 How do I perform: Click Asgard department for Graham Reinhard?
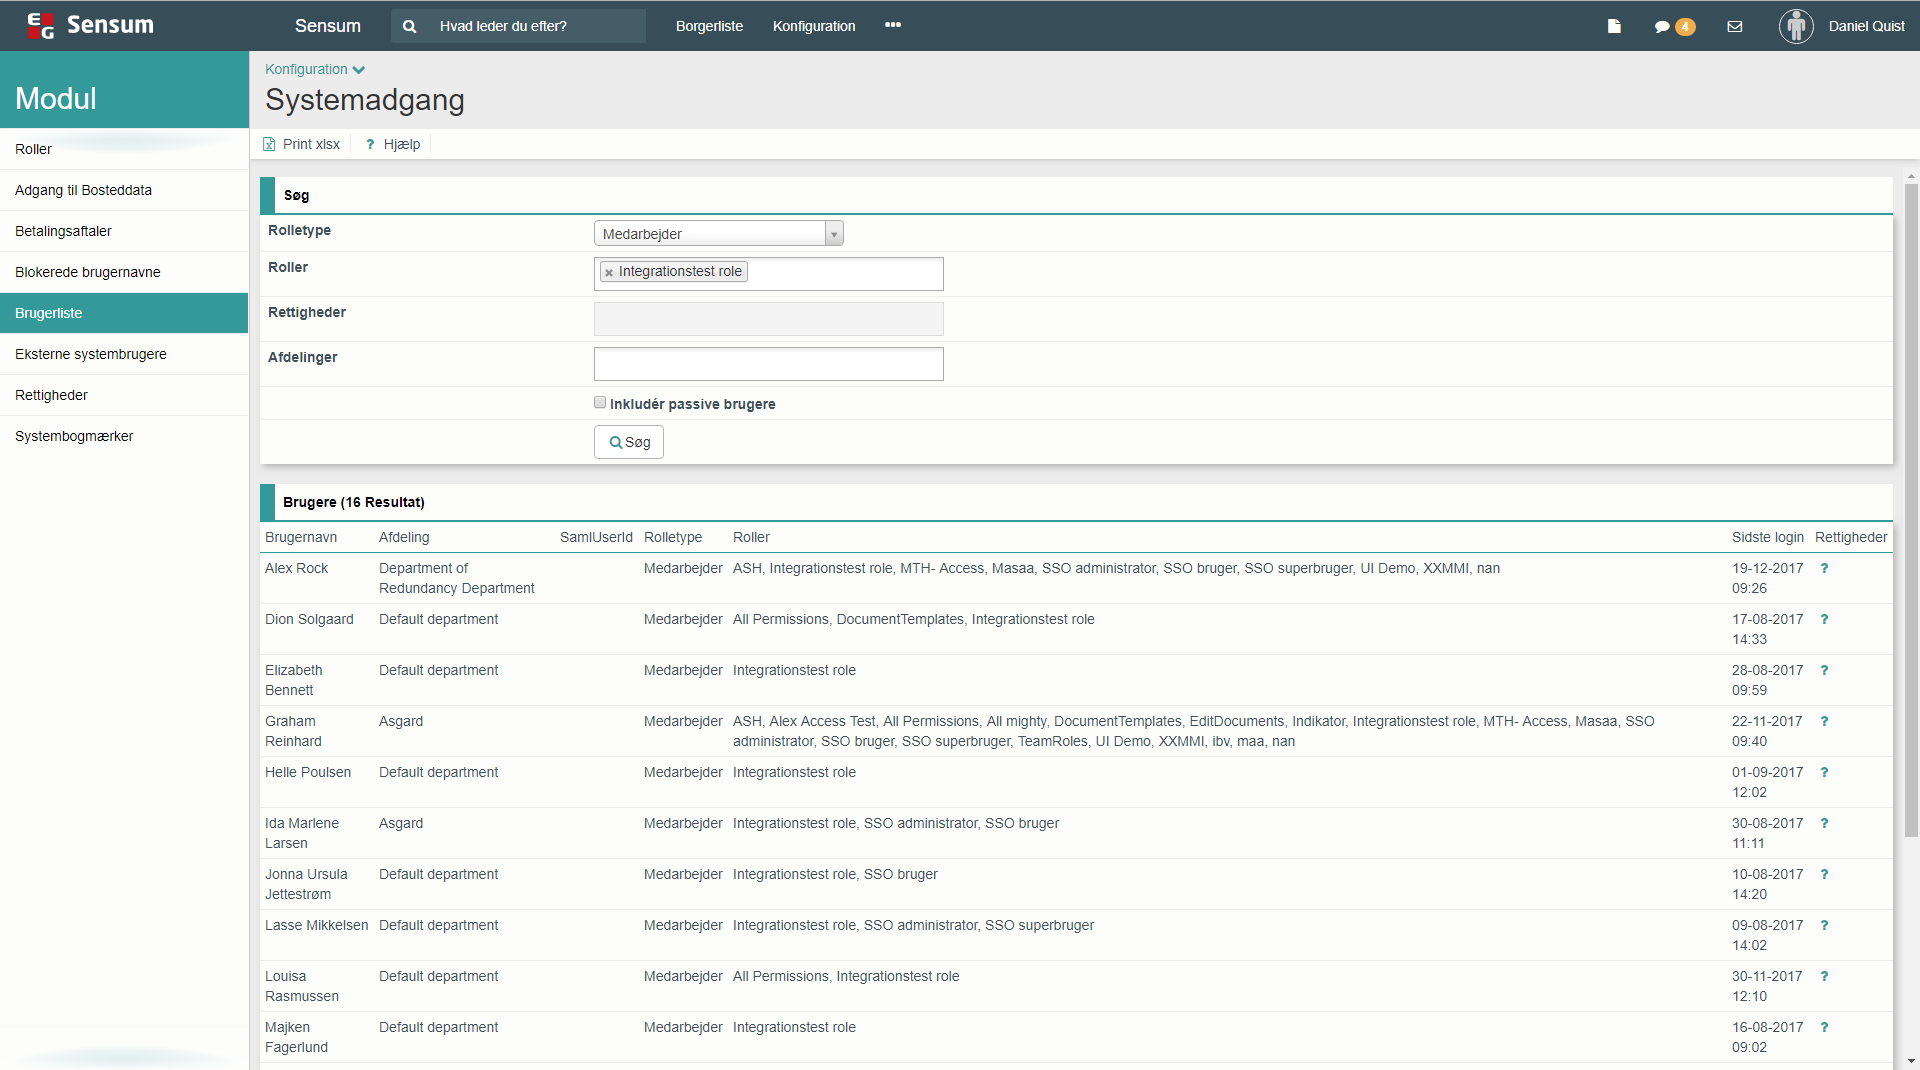click(401, 721)
